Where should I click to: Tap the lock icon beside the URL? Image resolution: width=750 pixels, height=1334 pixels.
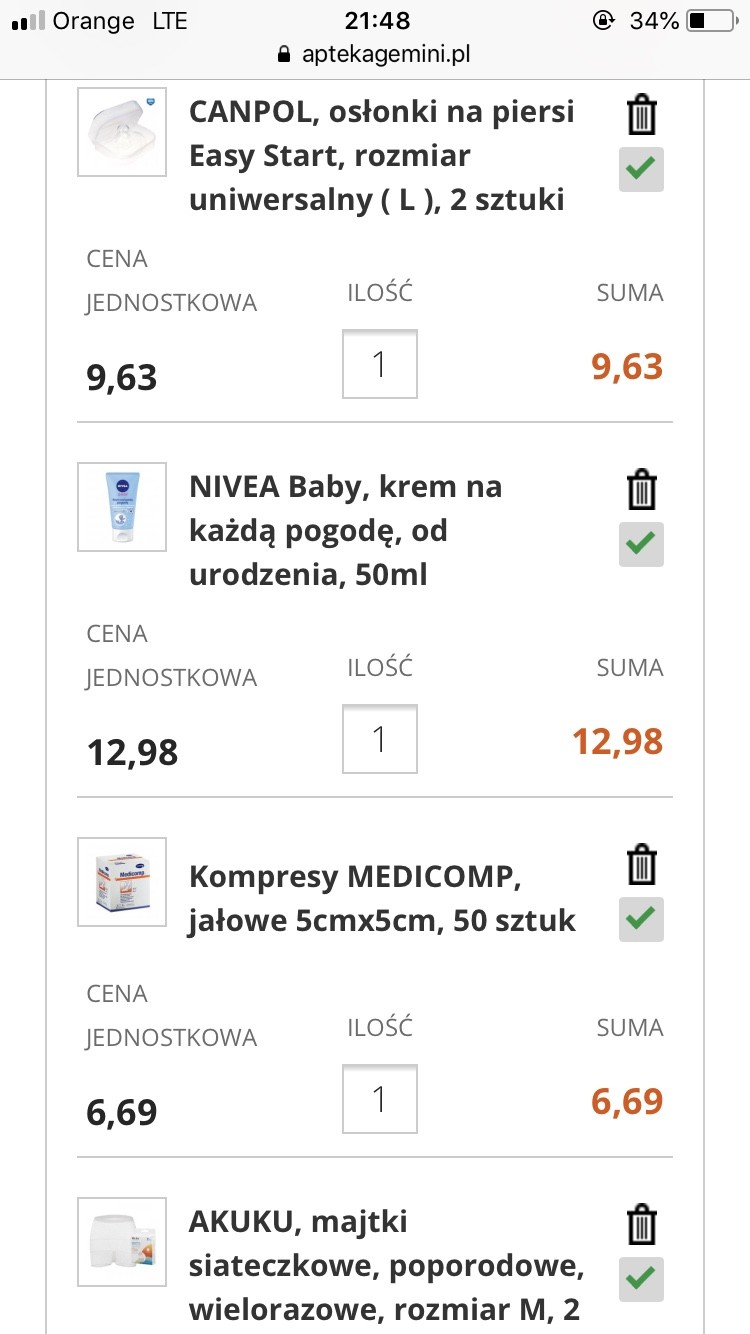coord(283,54)
